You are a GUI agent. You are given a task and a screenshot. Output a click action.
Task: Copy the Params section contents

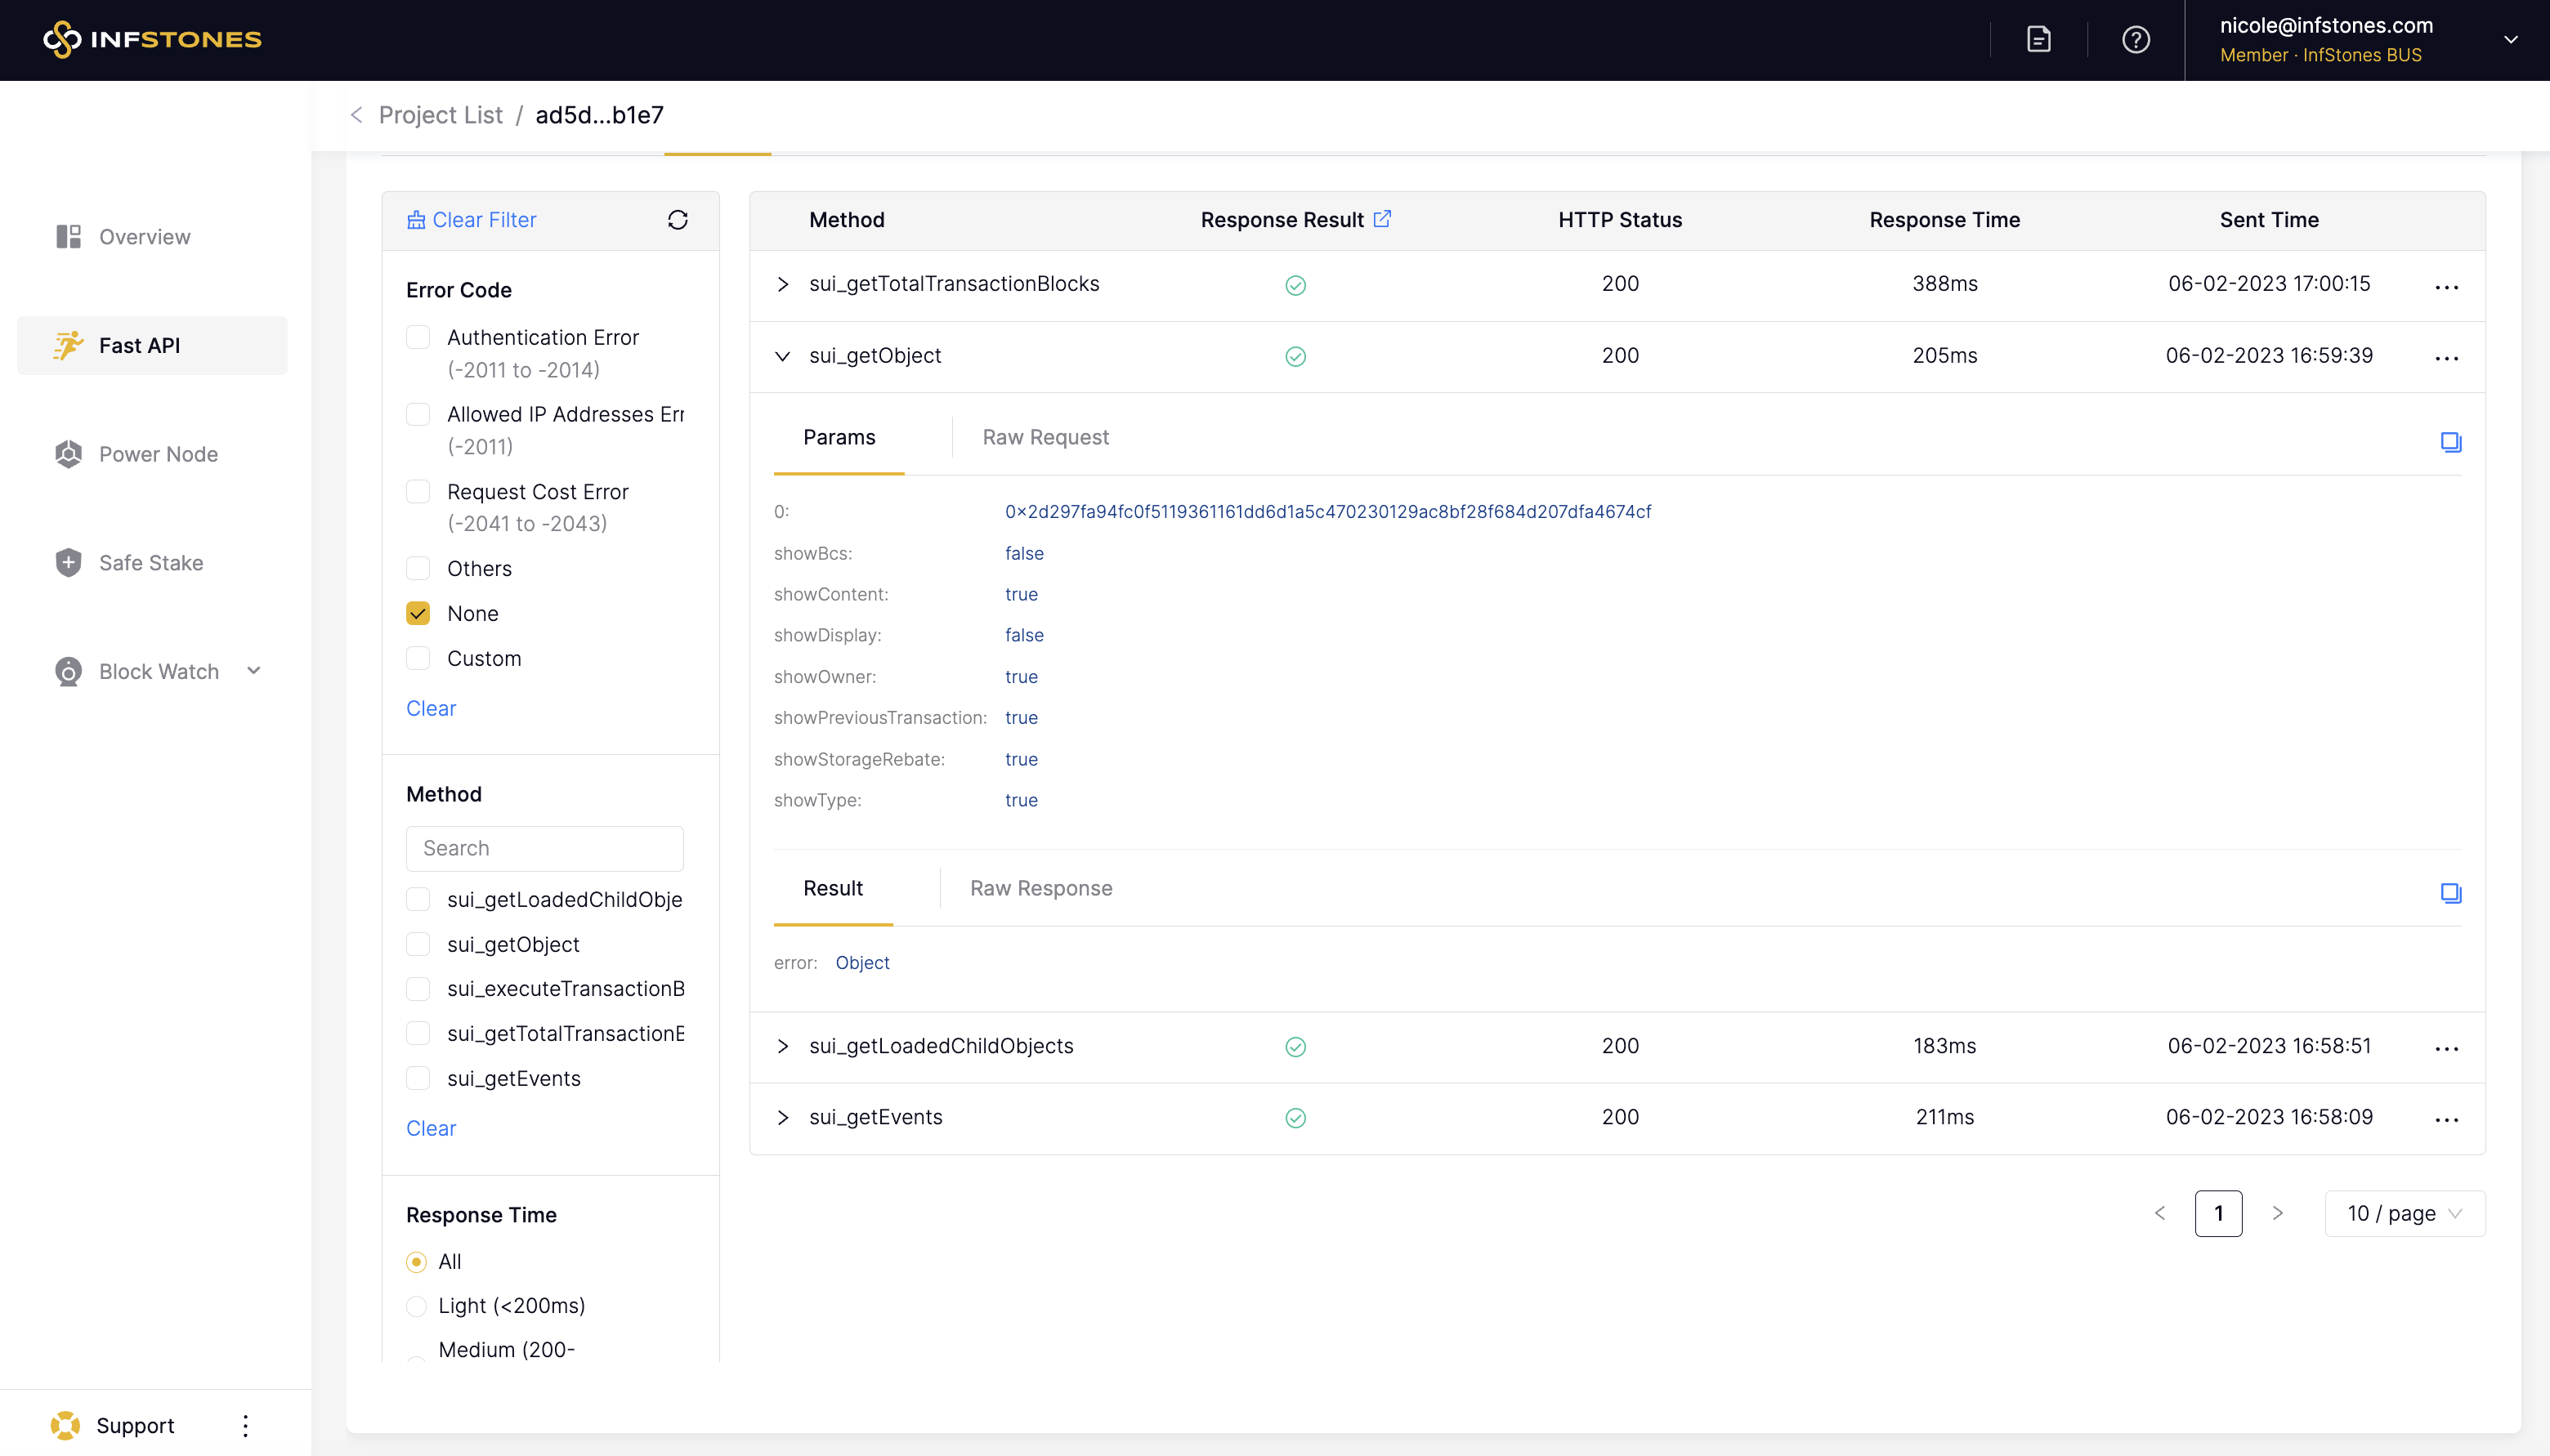2450,442
